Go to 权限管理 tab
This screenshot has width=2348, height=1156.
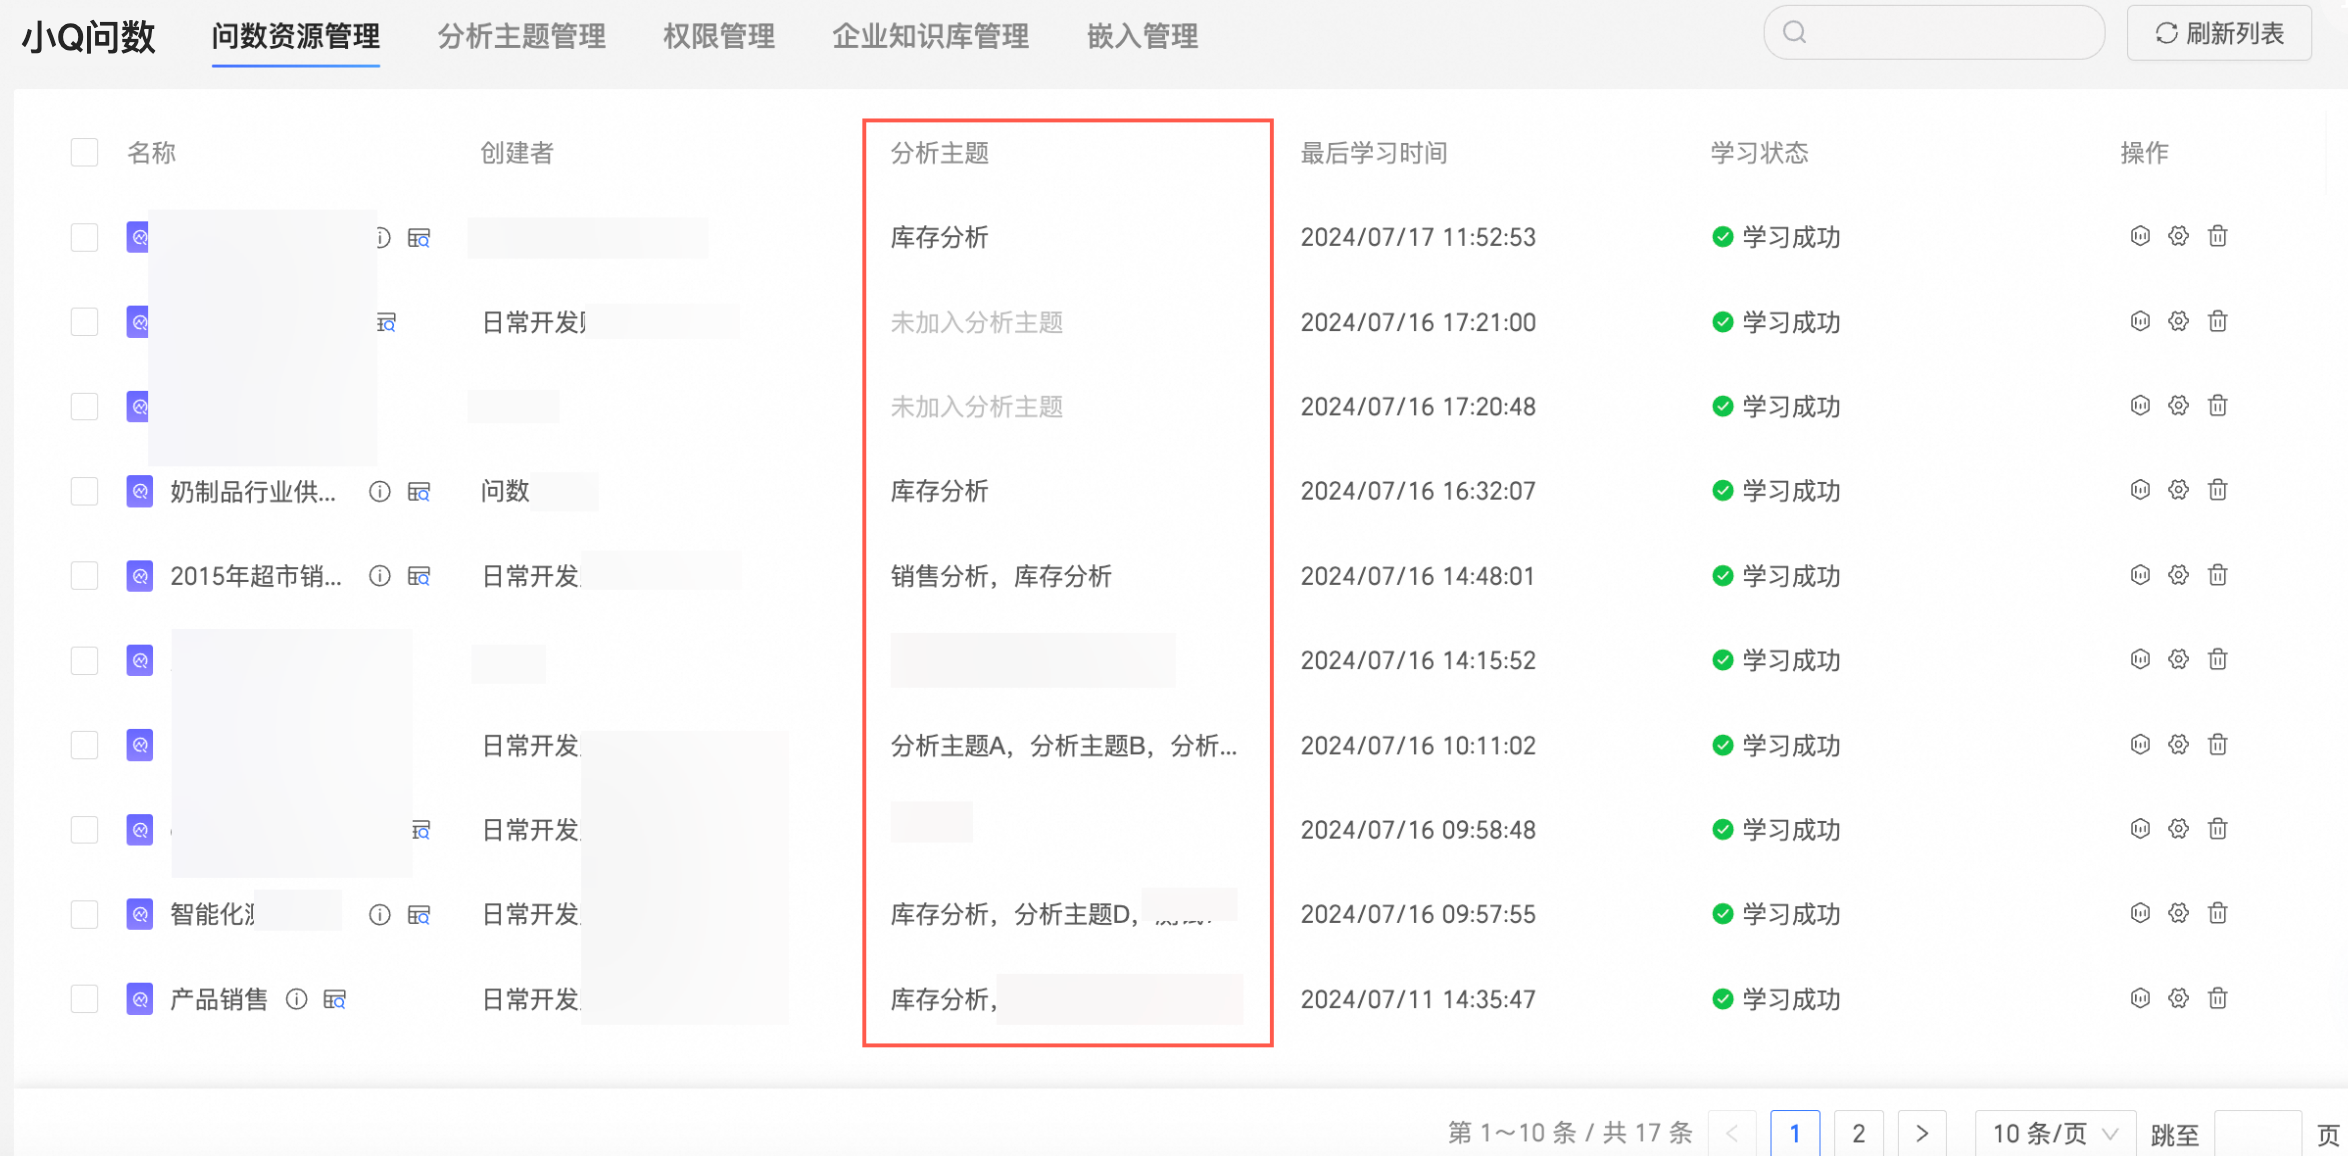pyautogui.click(x=719, y=36)
